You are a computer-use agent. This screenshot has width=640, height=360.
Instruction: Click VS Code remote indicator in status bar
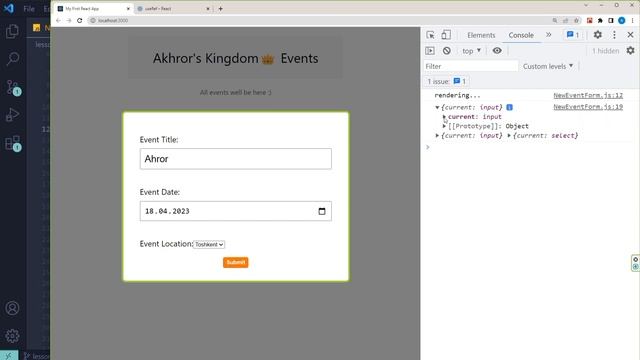coord(9,356)
